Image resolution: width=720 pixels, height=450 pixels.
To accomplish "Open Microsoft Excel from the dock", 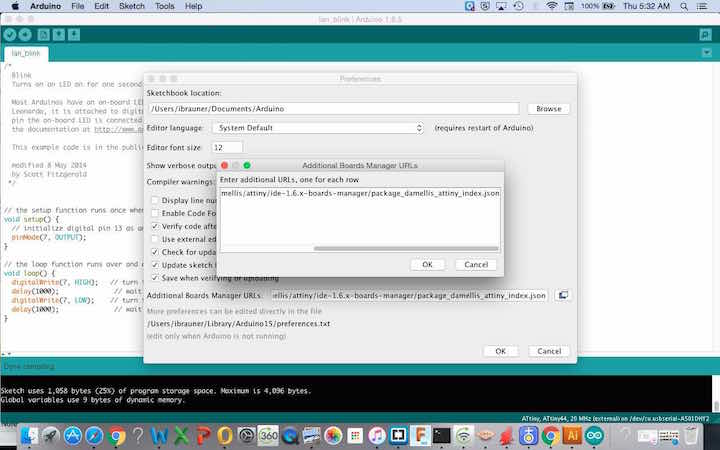I will coord(181,435).
